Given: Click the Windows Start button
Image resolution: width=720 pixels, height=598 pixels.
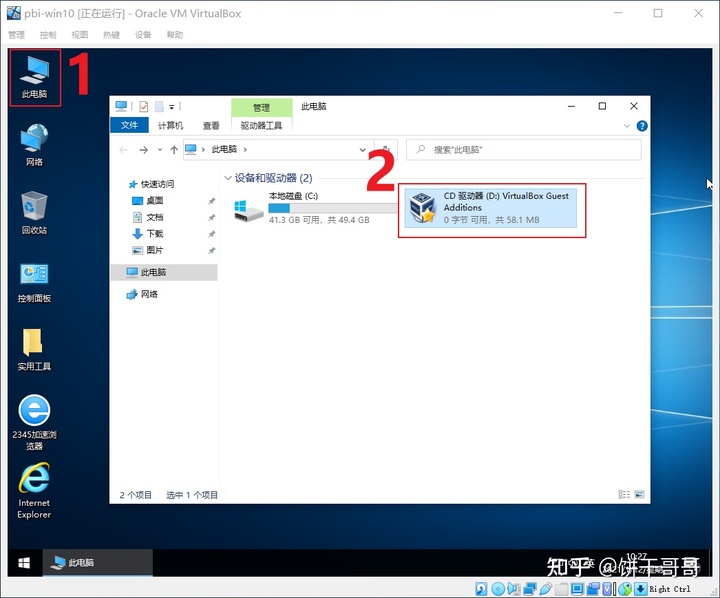Looking at the screenshot, I should [24, 563].
